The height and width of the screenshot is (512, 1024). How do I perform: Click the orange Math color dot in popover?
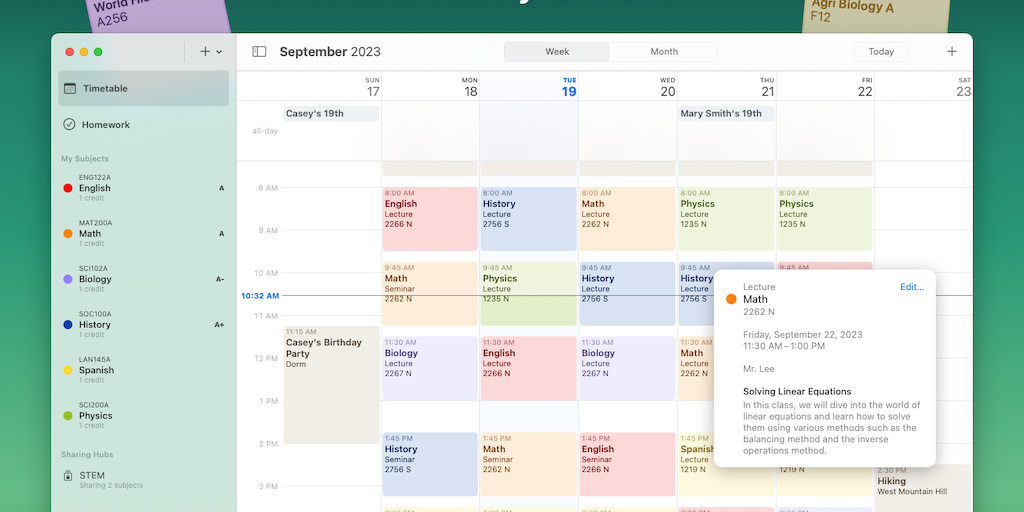click(731, 299)
